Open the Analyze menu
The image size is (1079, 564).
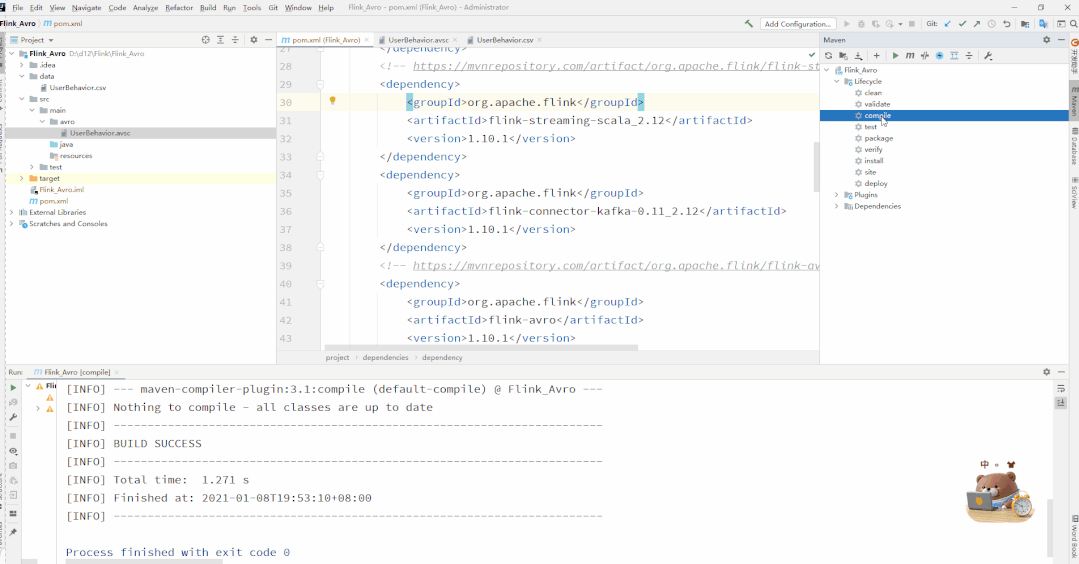[x=145, y=8]
